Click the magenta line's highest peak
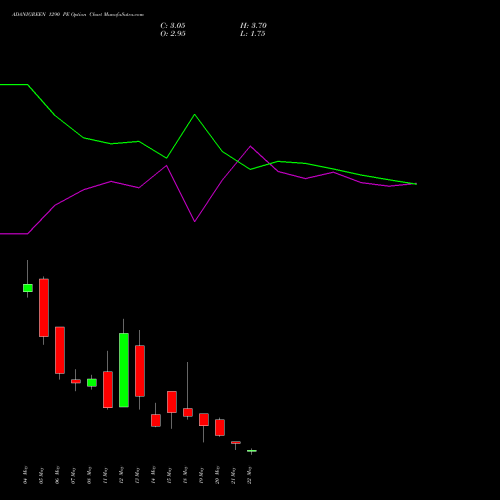This screenshot has height=500, width=500. (x=251, y=146)
